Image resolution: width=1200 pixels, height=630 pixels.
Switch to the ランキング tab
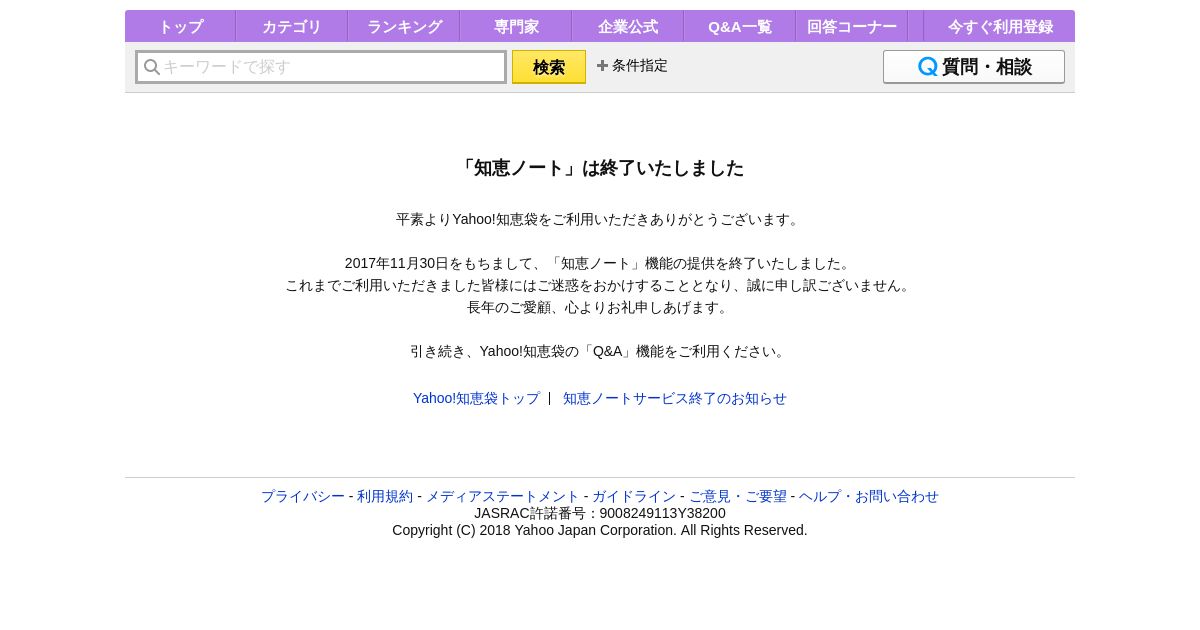coord(404,27)
